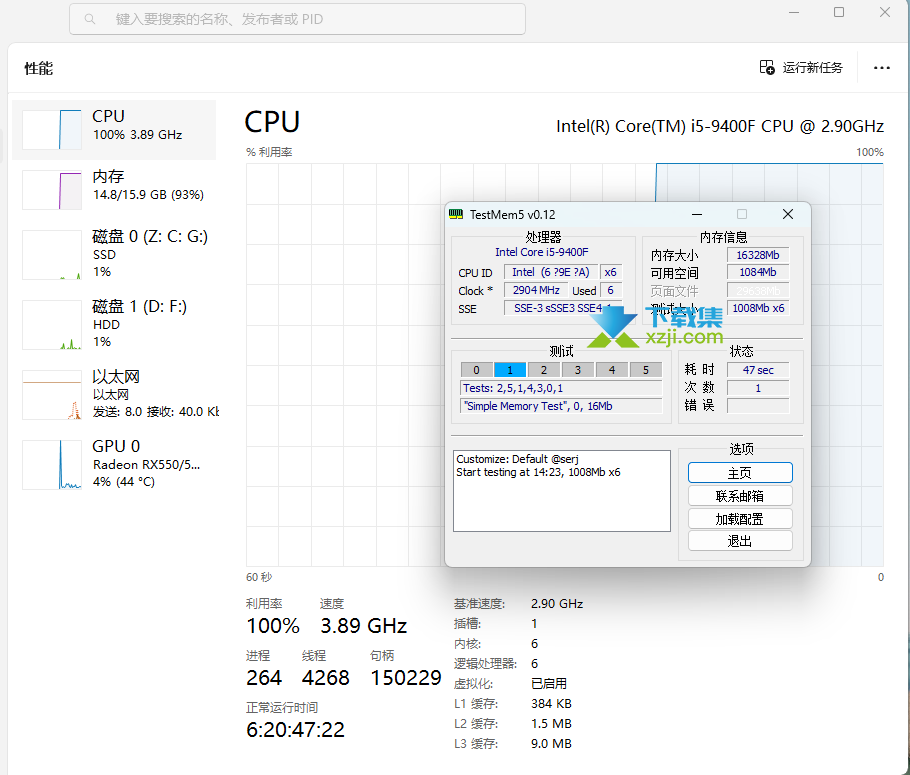Image resolution: width=910 pixels, height=775 pixels.
Task: Open Disk 0 (Z: C: G:) SSD item
Action: (x=114, y=254)
